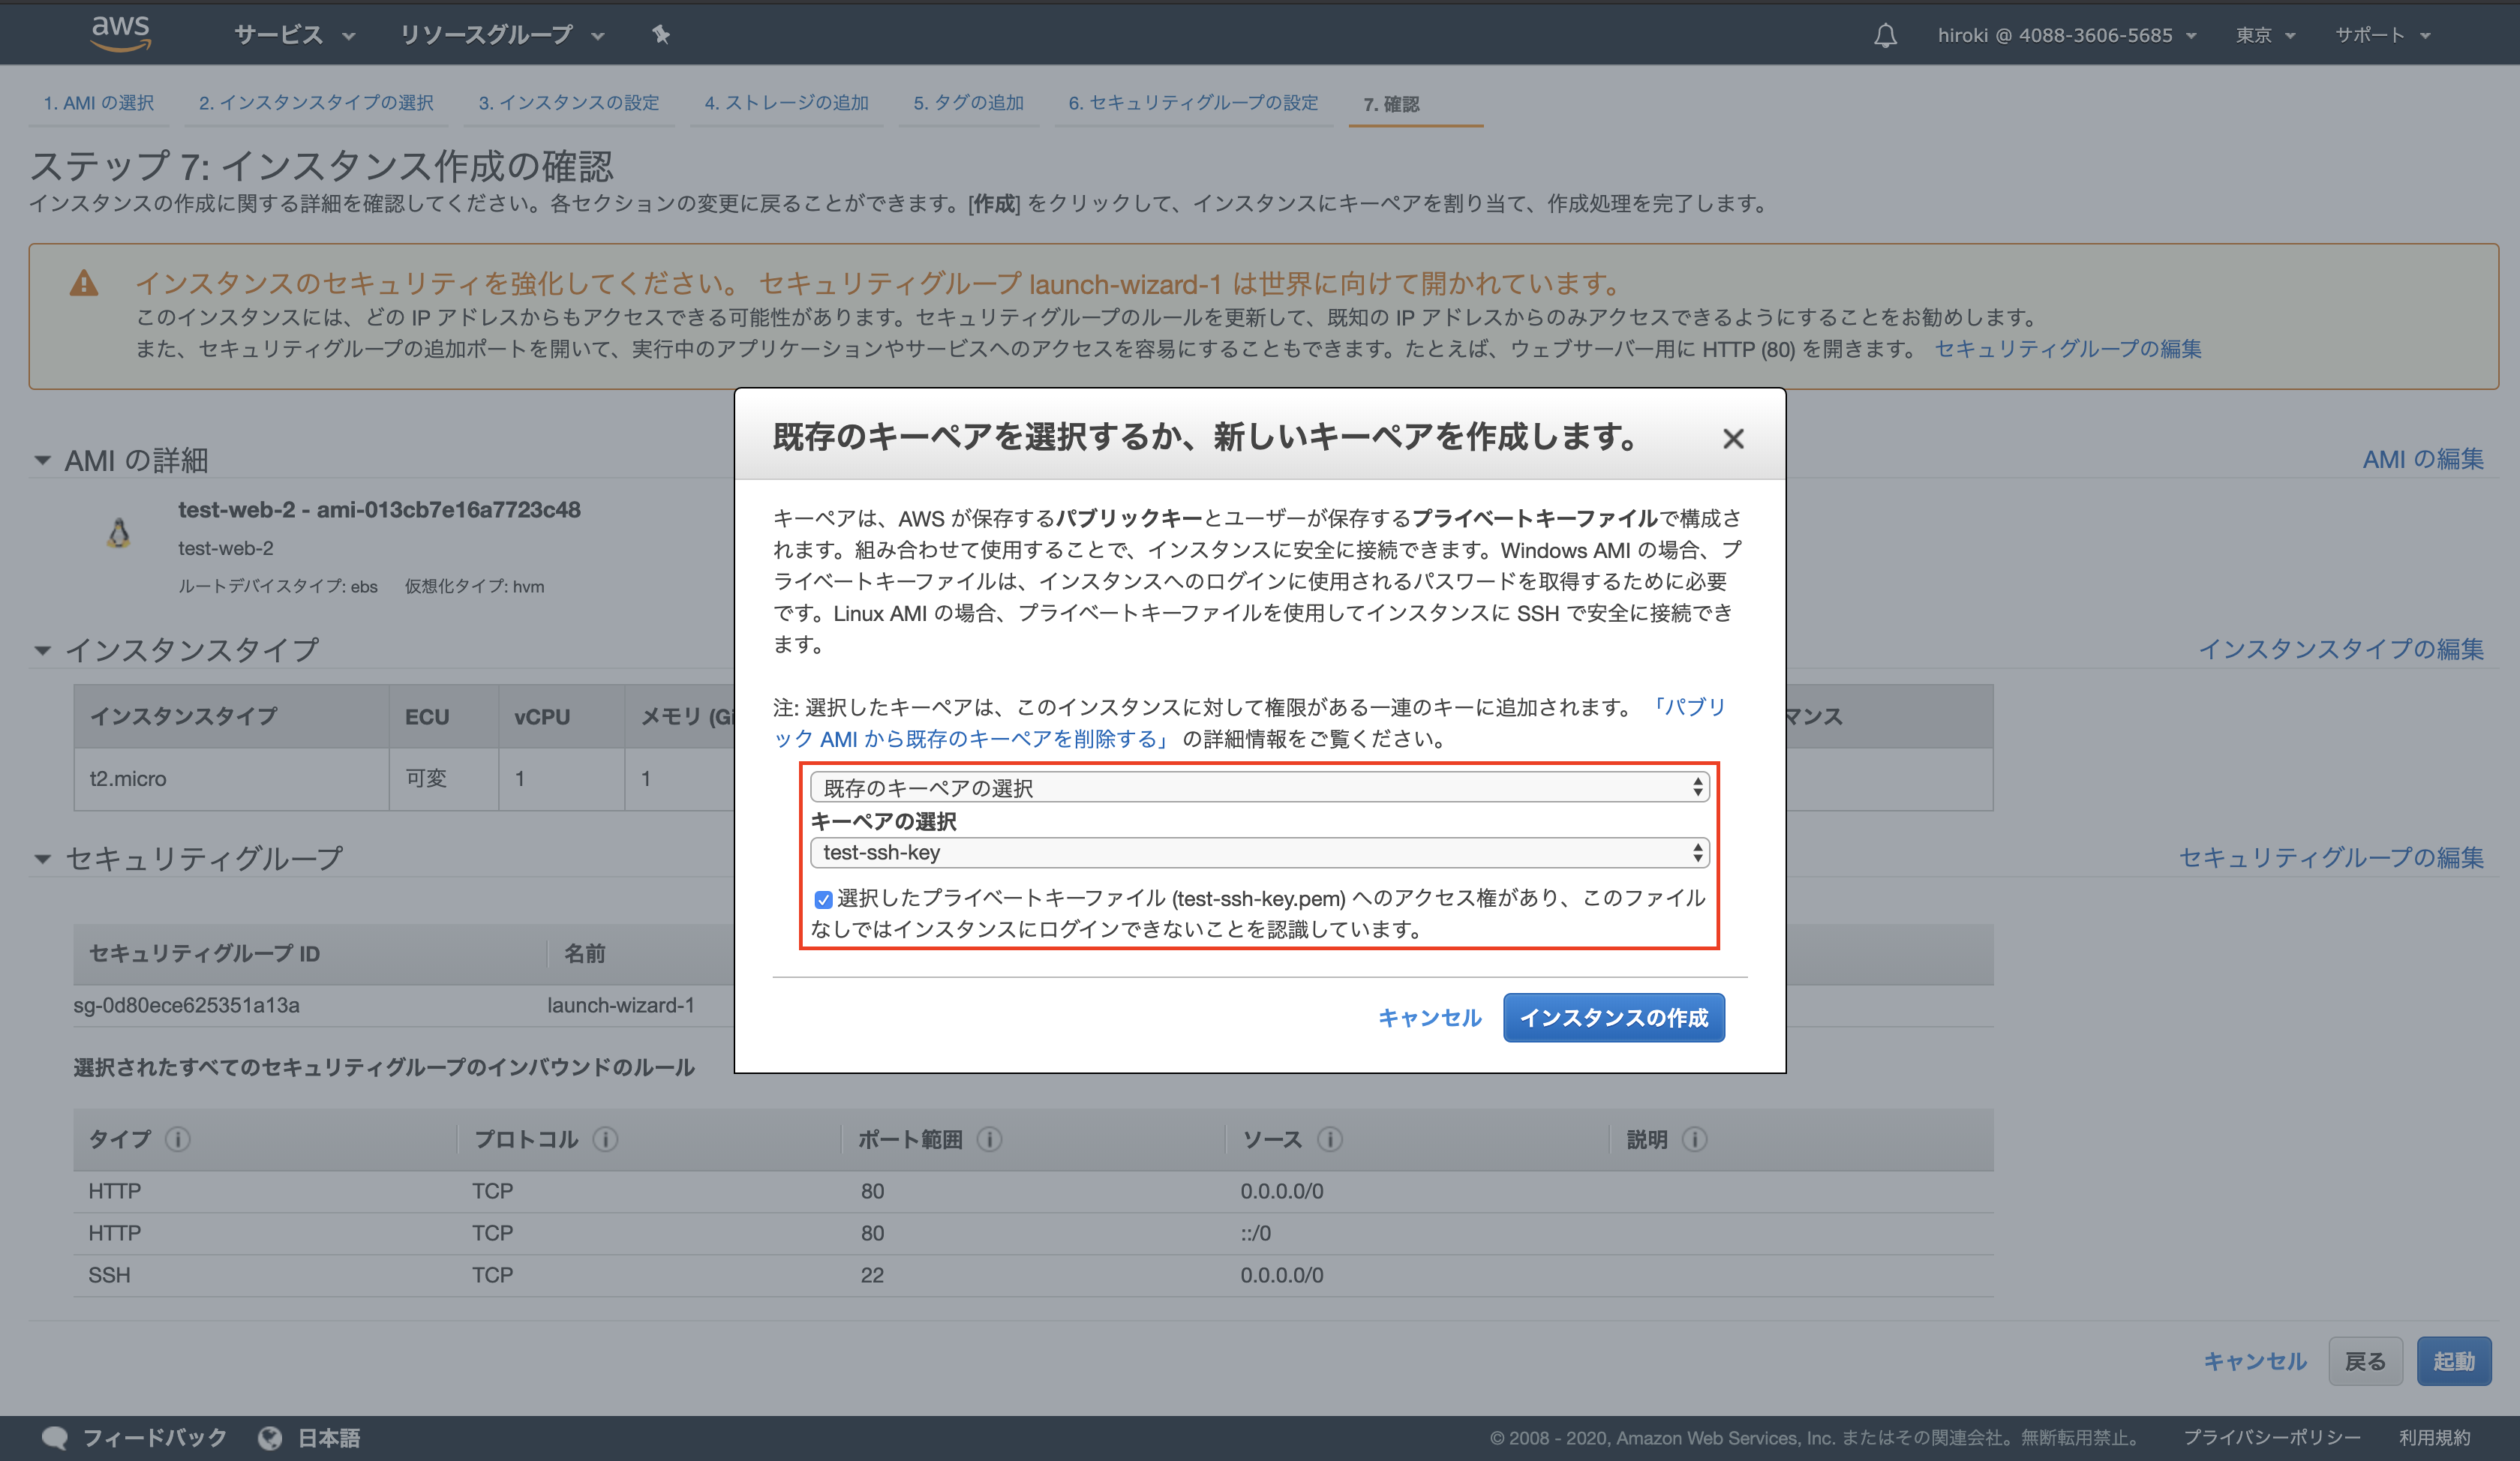Check the test-ssh-key.pem access acknowledgment checkbox
The height and width of the screenshot is (1461, 2520).
[822, 899]
